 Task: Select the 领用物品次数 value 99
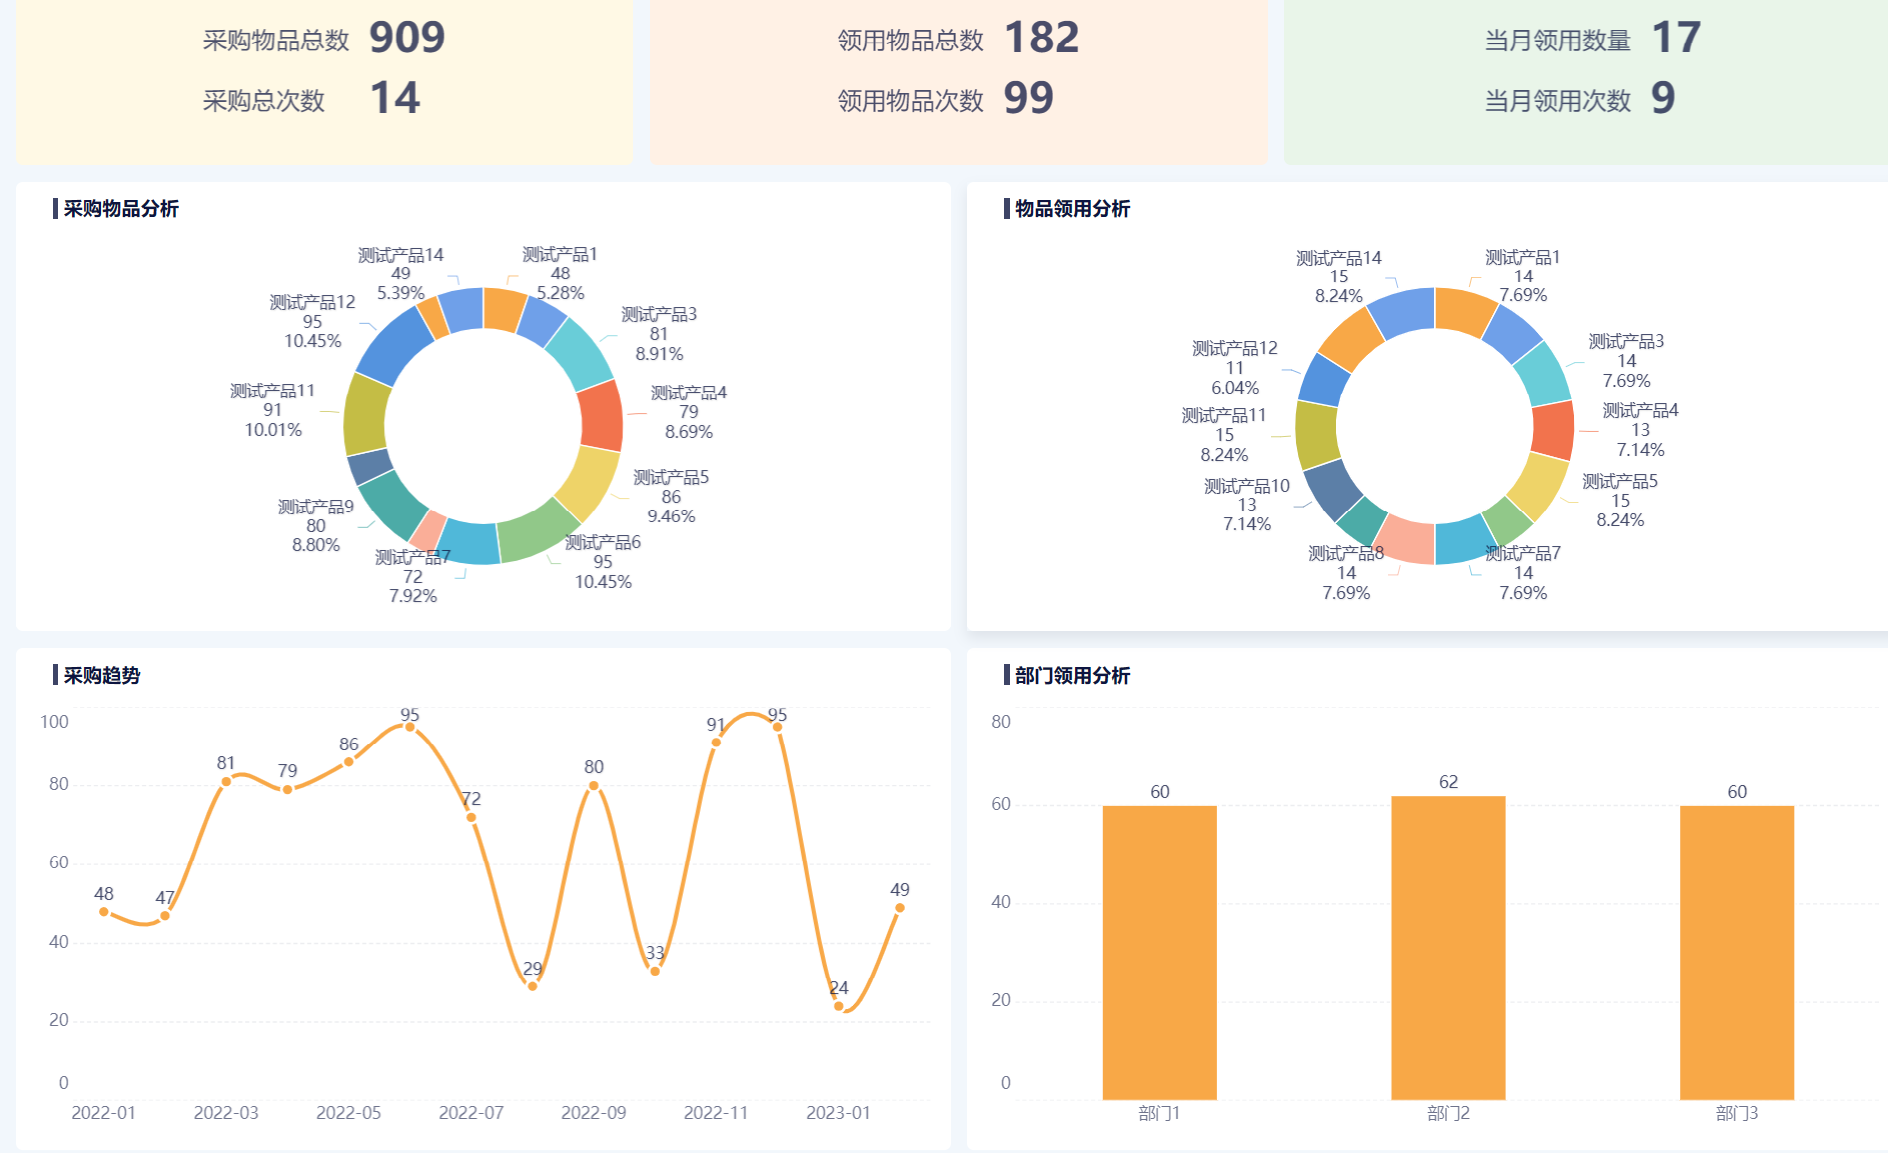click(1028, 98)
